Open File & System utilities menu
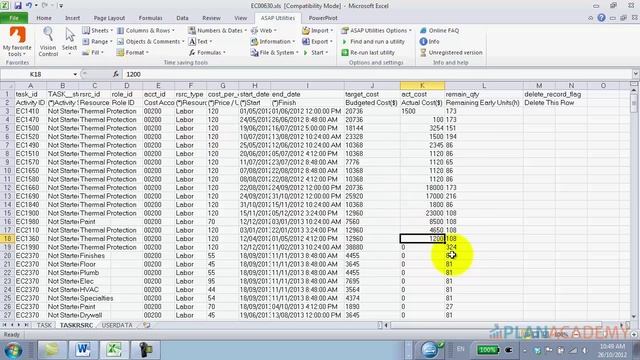640x360 pixels. tap(274, 53)
